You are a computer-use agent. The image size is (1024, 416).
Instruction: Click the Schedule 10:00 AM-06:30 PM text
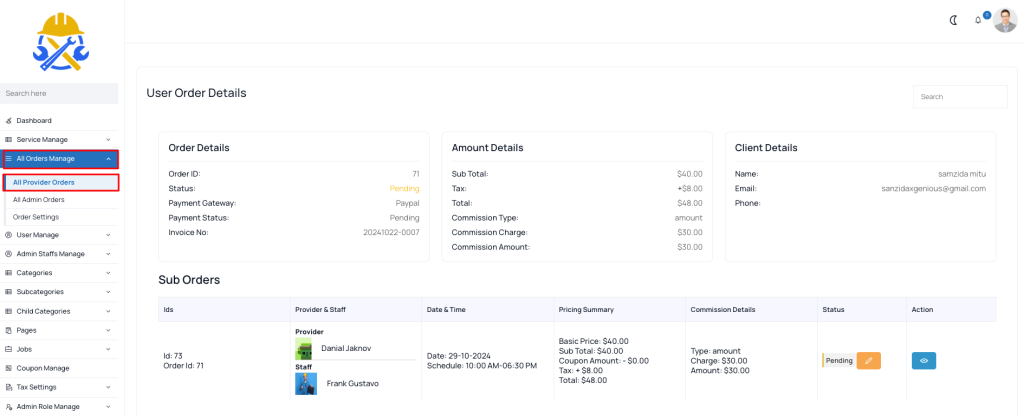click(x=482, y=366)
